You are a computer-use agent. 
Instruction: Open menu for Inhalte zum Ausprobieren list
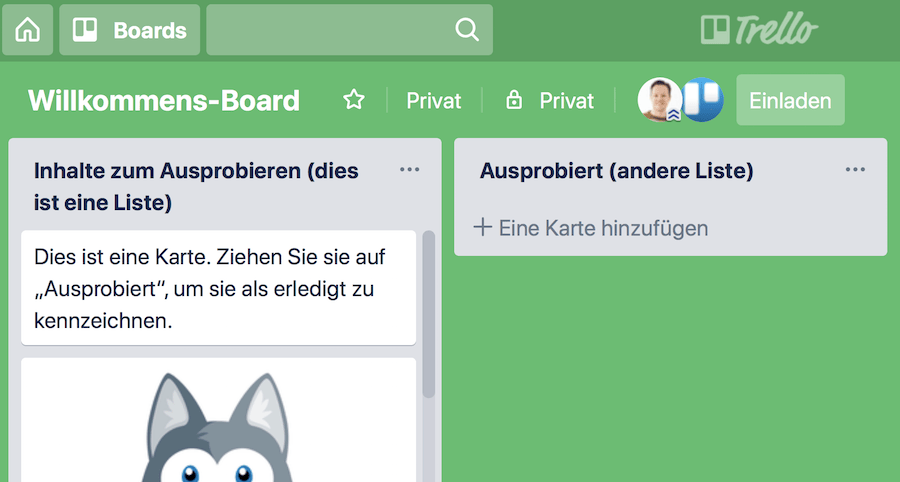click(409, 170)
